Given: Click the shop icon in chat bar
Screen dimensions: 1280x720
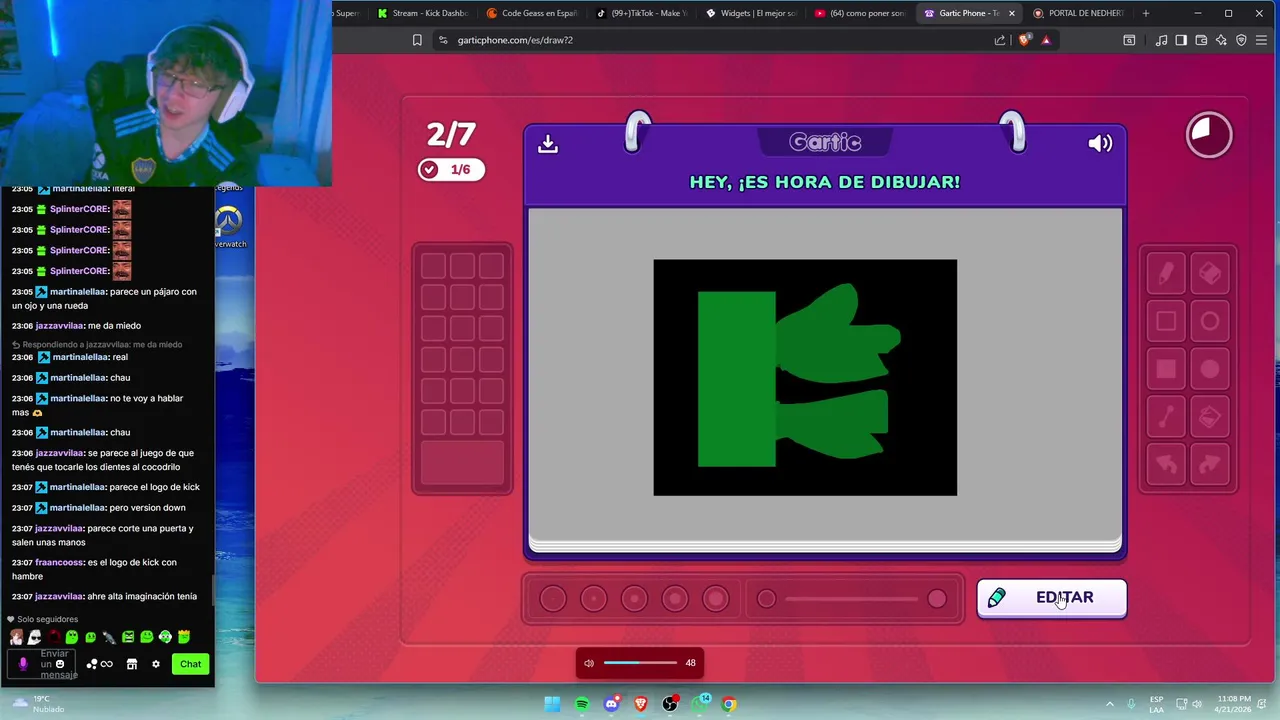Looking at the screenshot, I should (x=131, y=664).
